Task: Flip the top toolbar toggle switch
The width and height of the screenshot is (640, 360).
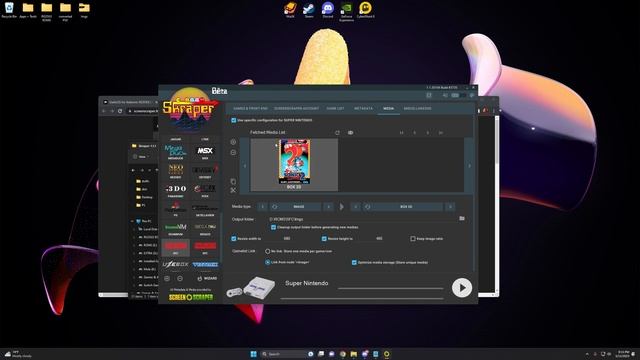Action: click(458, 95)
